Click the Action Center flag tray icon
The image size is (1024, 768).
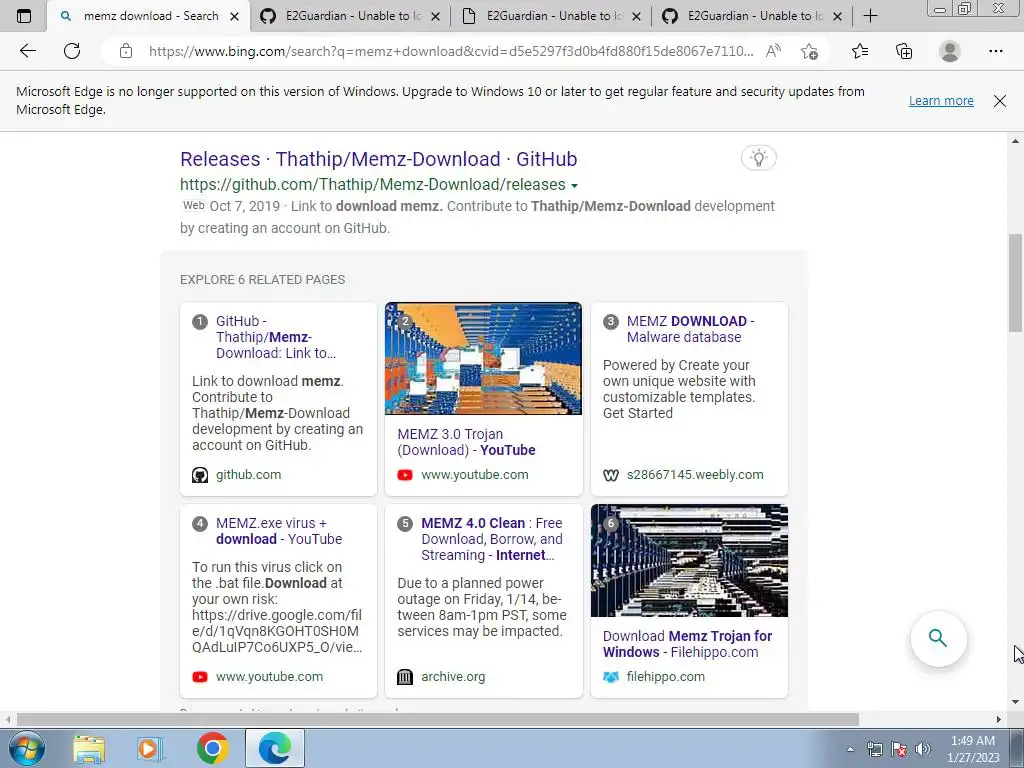[x=899, y=749]
